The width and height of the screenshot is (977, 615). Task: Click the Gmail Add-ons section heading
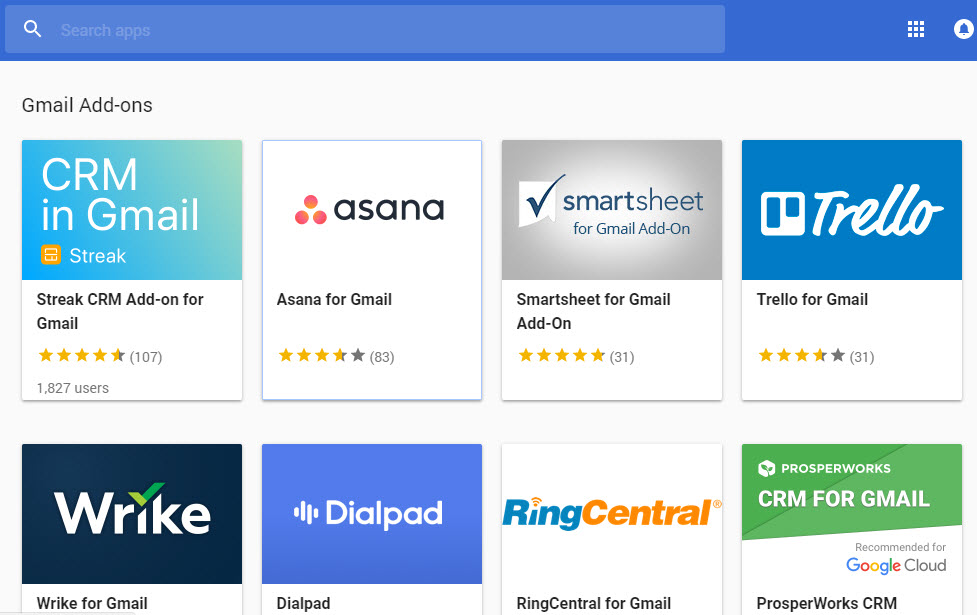pyautogui.click(x=87, y=105)
